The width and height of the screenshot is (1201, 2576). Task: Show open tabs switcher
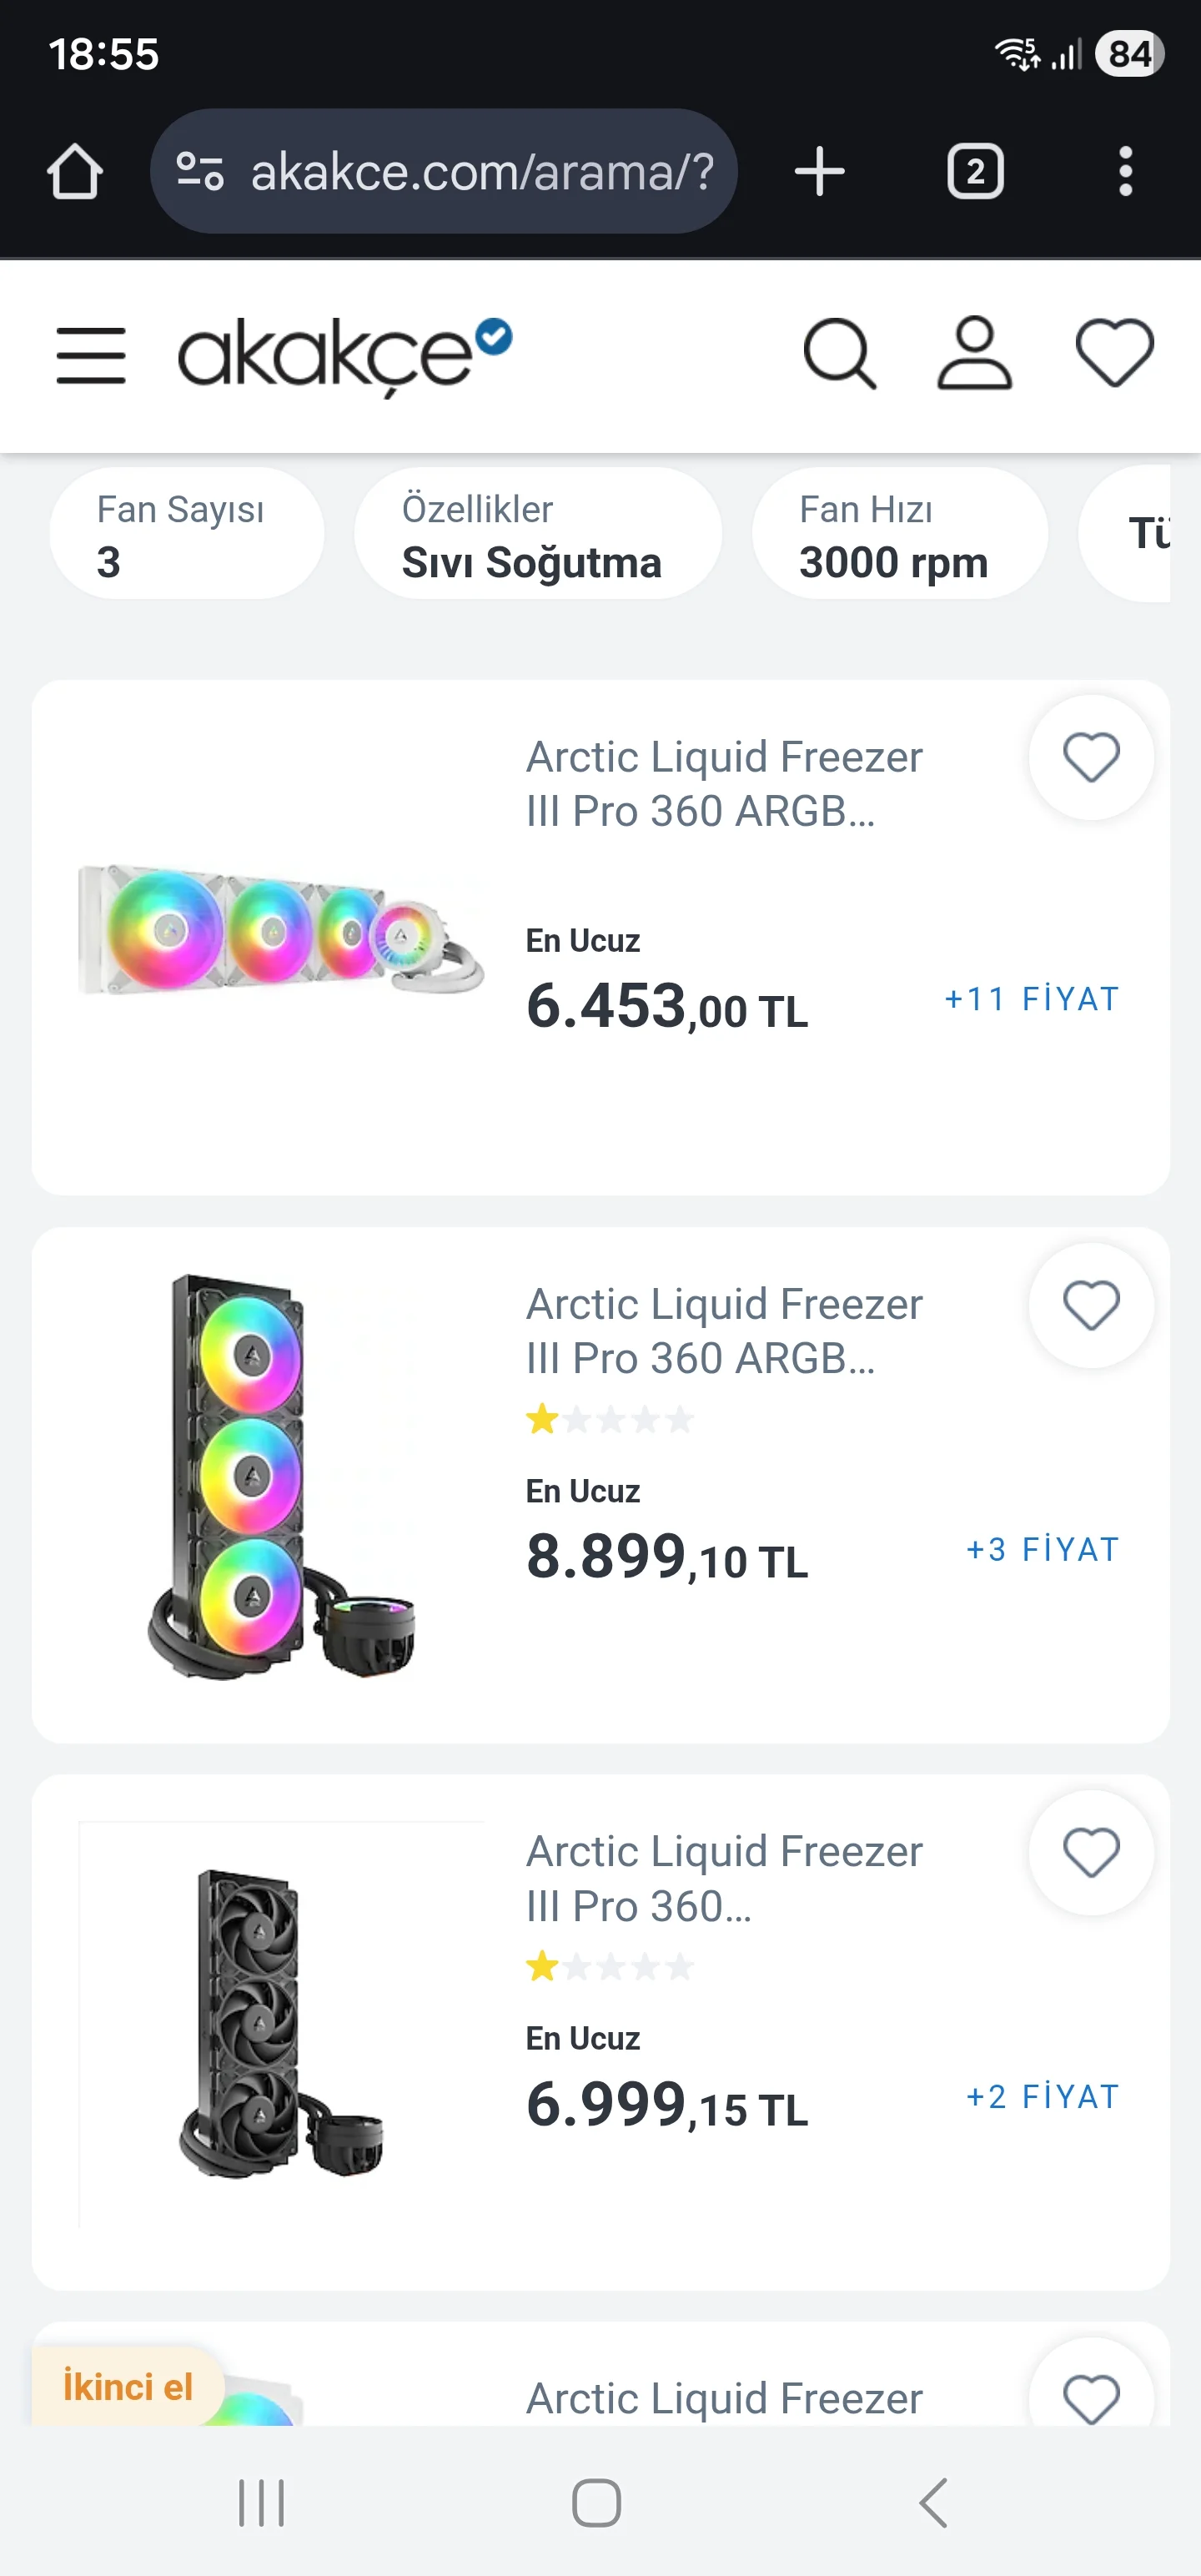(x=975, y=172)
